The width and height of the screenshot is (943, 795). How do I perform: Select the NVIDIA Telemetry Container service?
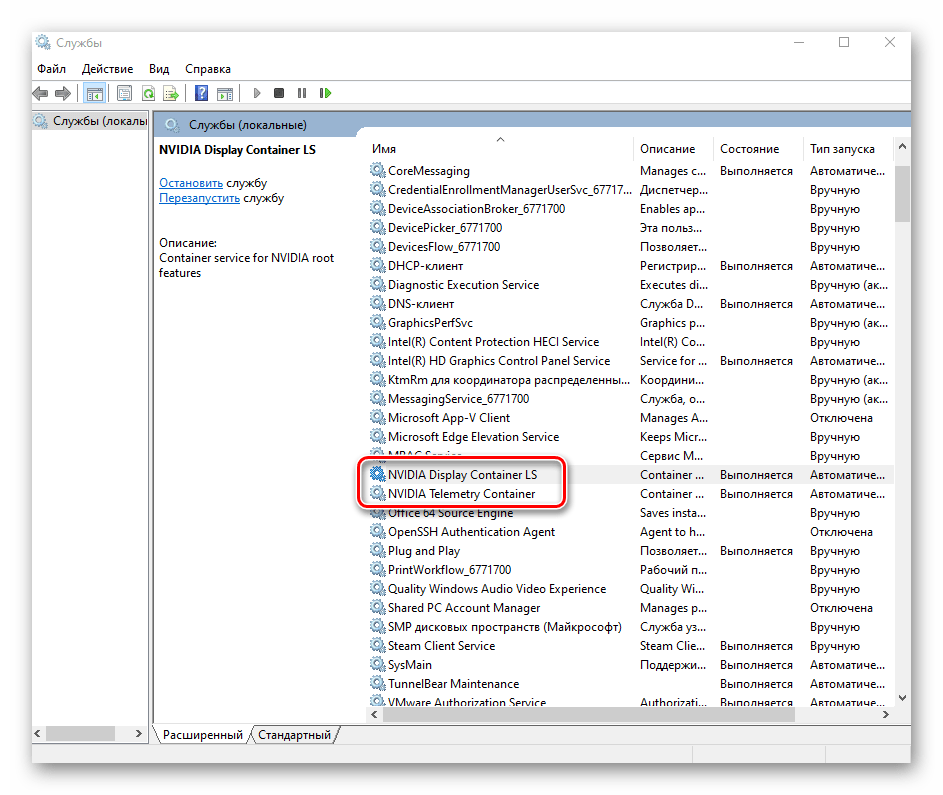click(x=461, y=494)
